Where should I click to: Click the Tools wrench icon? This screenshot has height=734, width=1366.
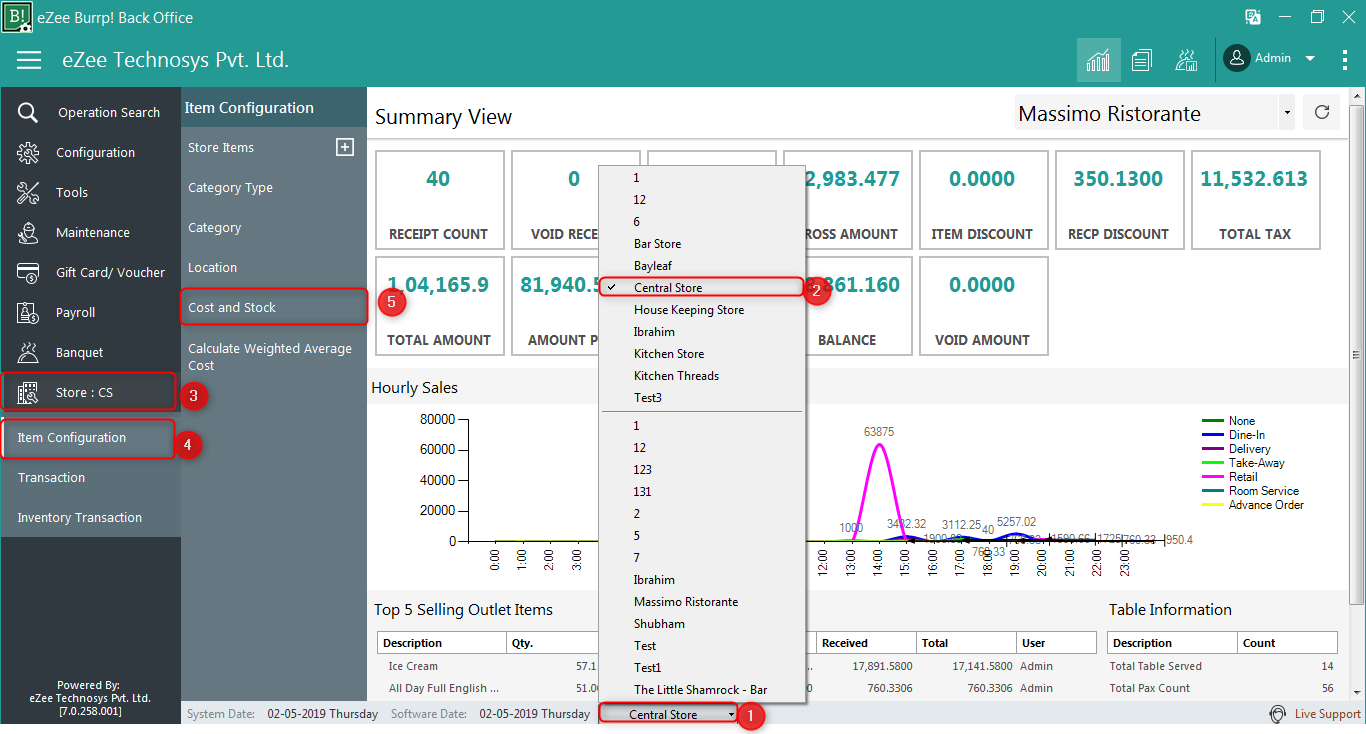(28, 193)
